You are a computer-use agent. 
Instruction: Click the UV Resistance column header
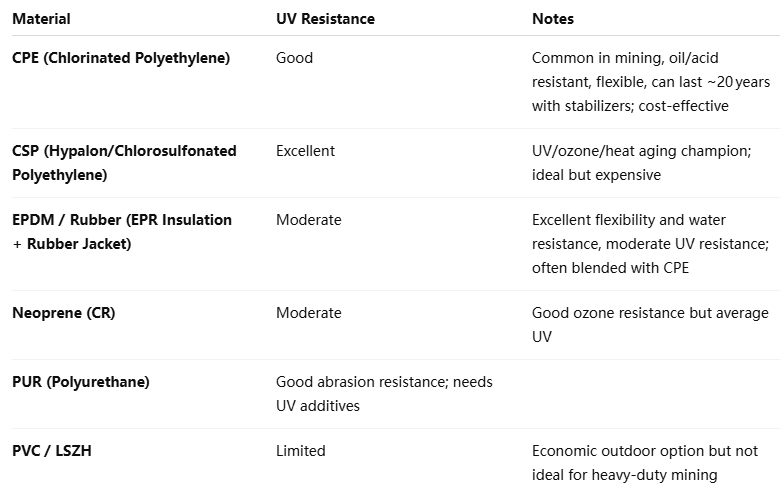point(325,19)
